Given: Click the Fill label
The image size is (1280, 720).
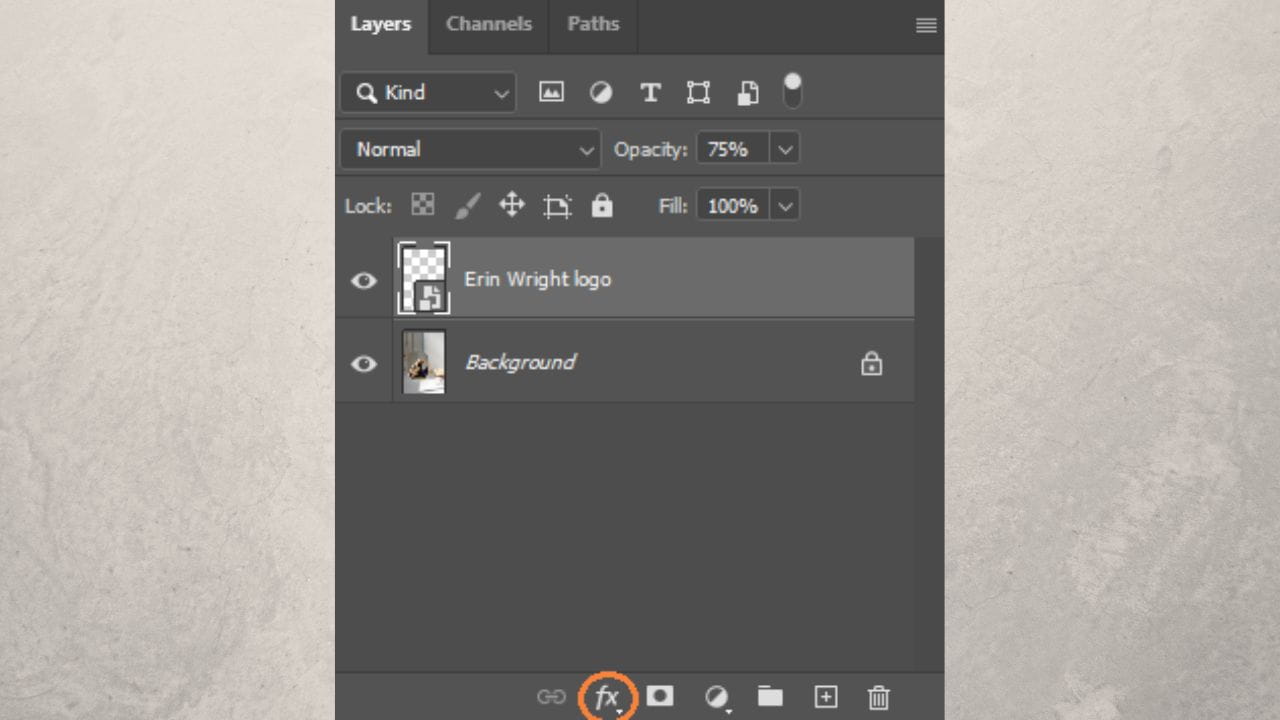Looking at the screenshot, I should pos(673,206).
